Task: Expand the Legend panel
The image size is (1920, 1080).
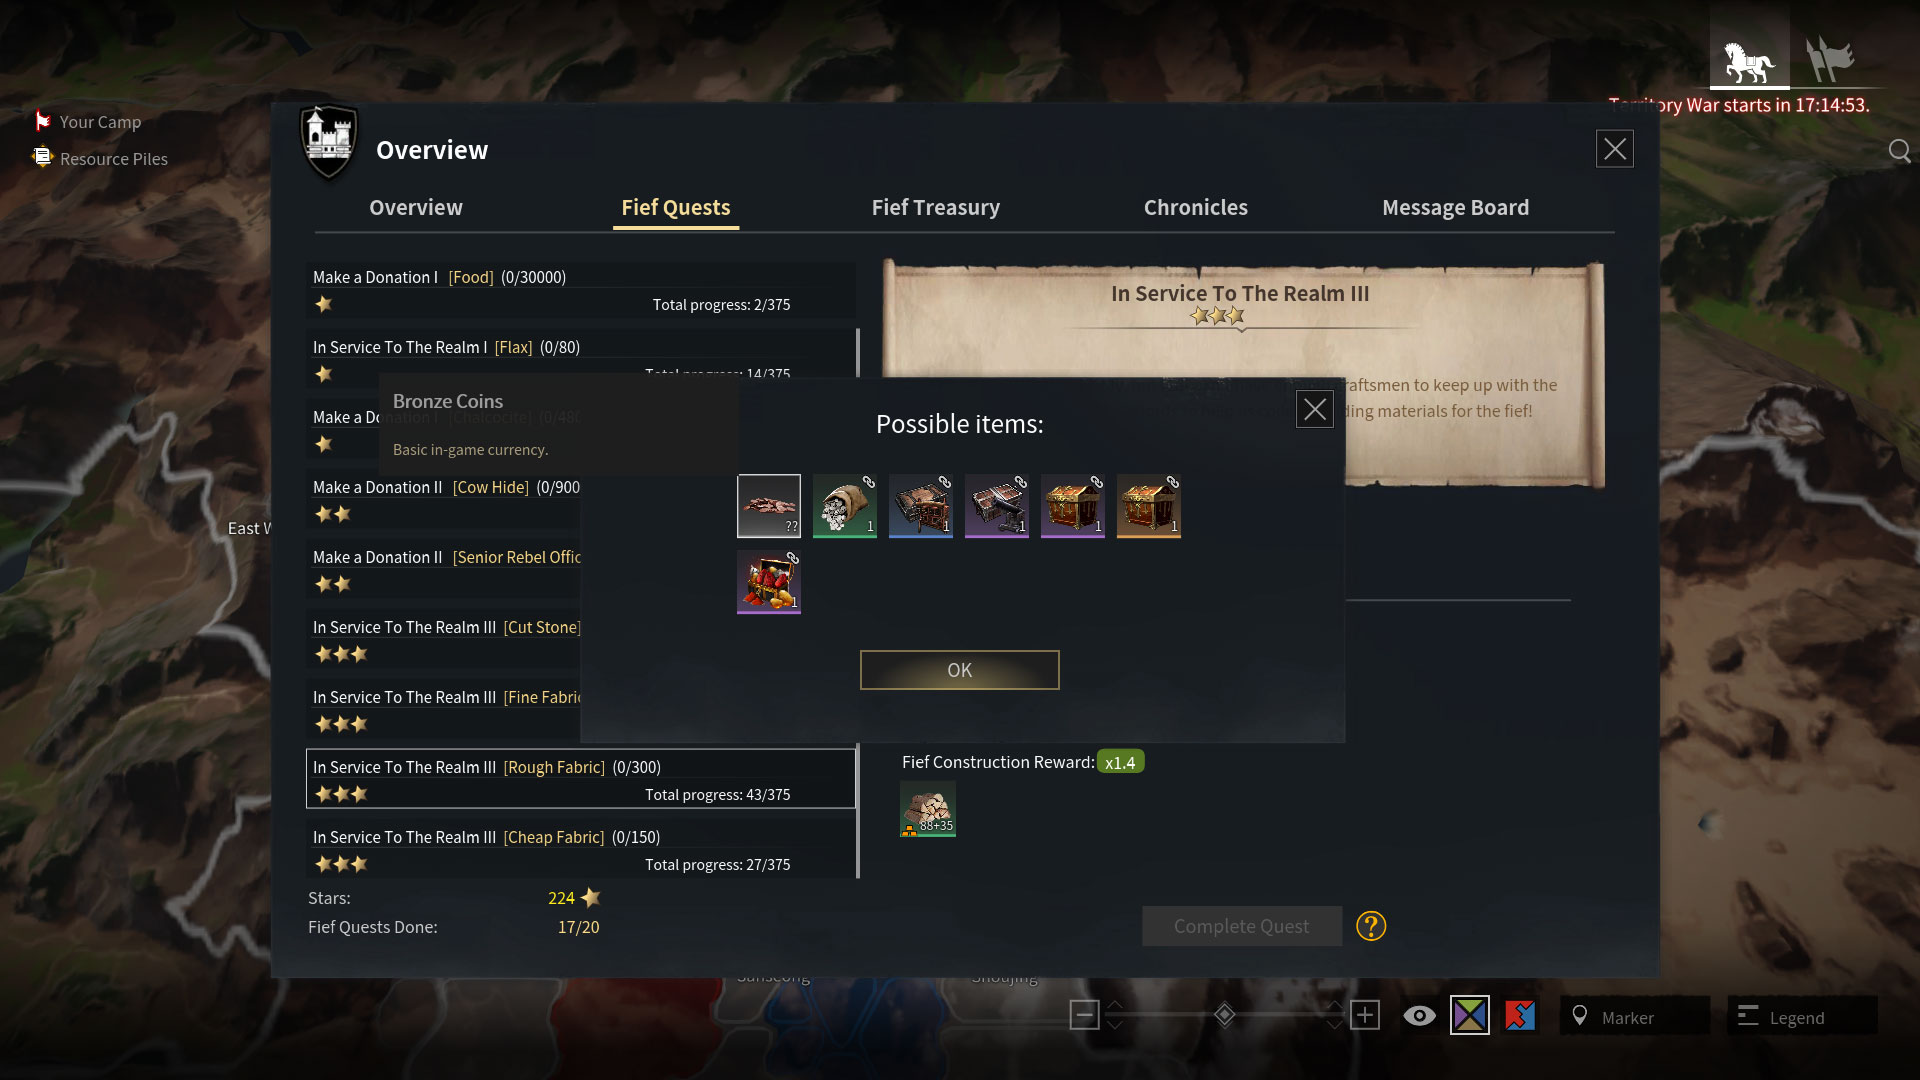Action: pyautogui.click(x=1802, y=1016)
